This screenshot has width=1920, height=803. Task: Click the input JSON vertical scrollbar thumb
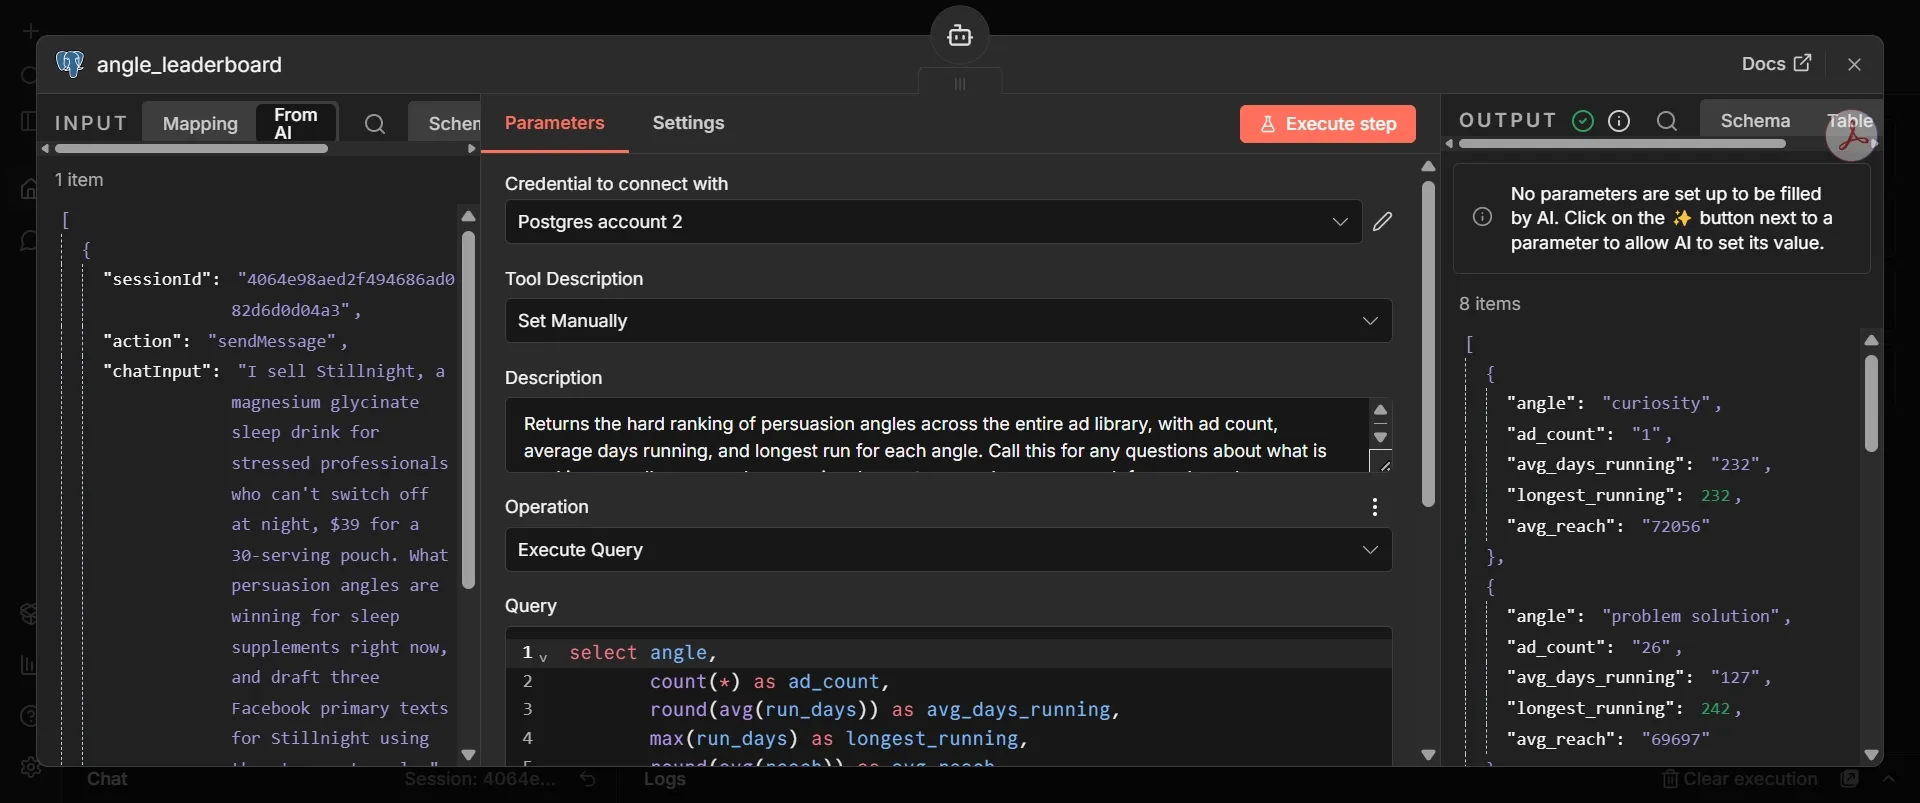click(468, 410)
